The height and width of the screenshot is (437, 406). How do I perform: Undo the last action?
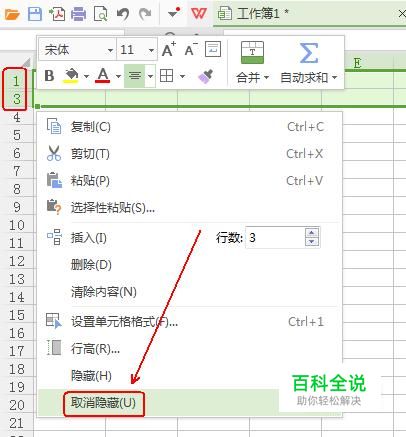pyautogui.click(x=123, y=14)
